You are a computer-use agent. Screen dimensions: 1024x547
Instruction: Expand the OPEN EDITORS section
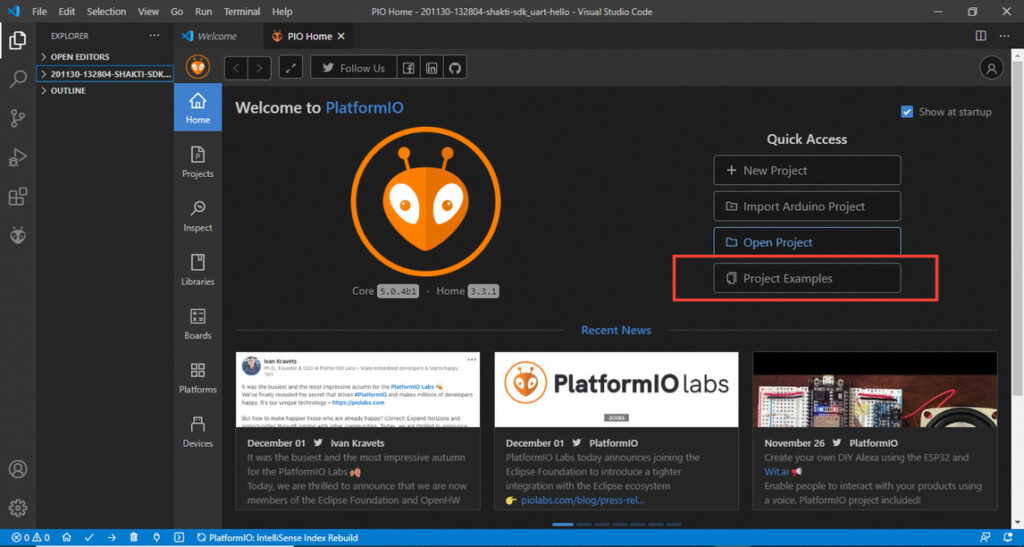[104, 57]
